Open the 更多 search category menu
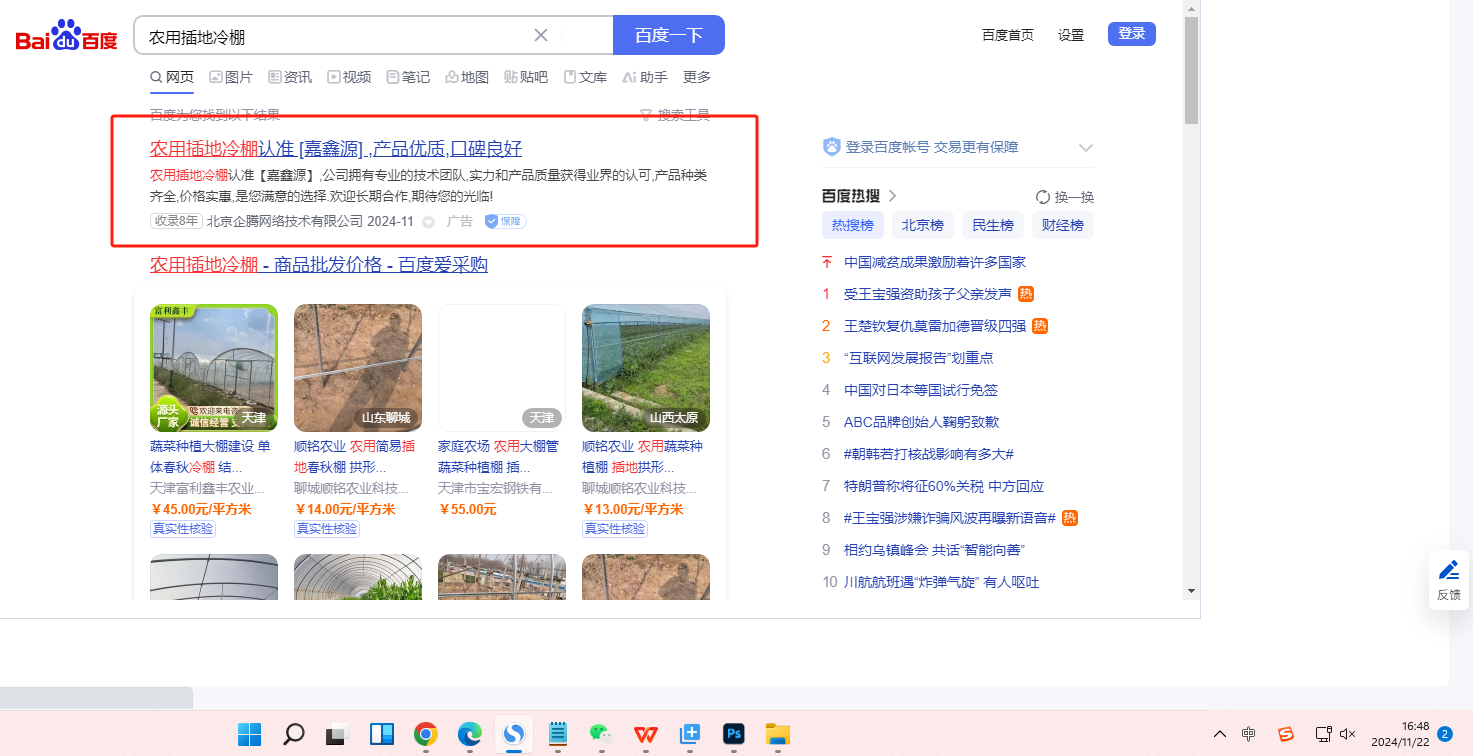The image size is (1473, 756). pos(697,77)
